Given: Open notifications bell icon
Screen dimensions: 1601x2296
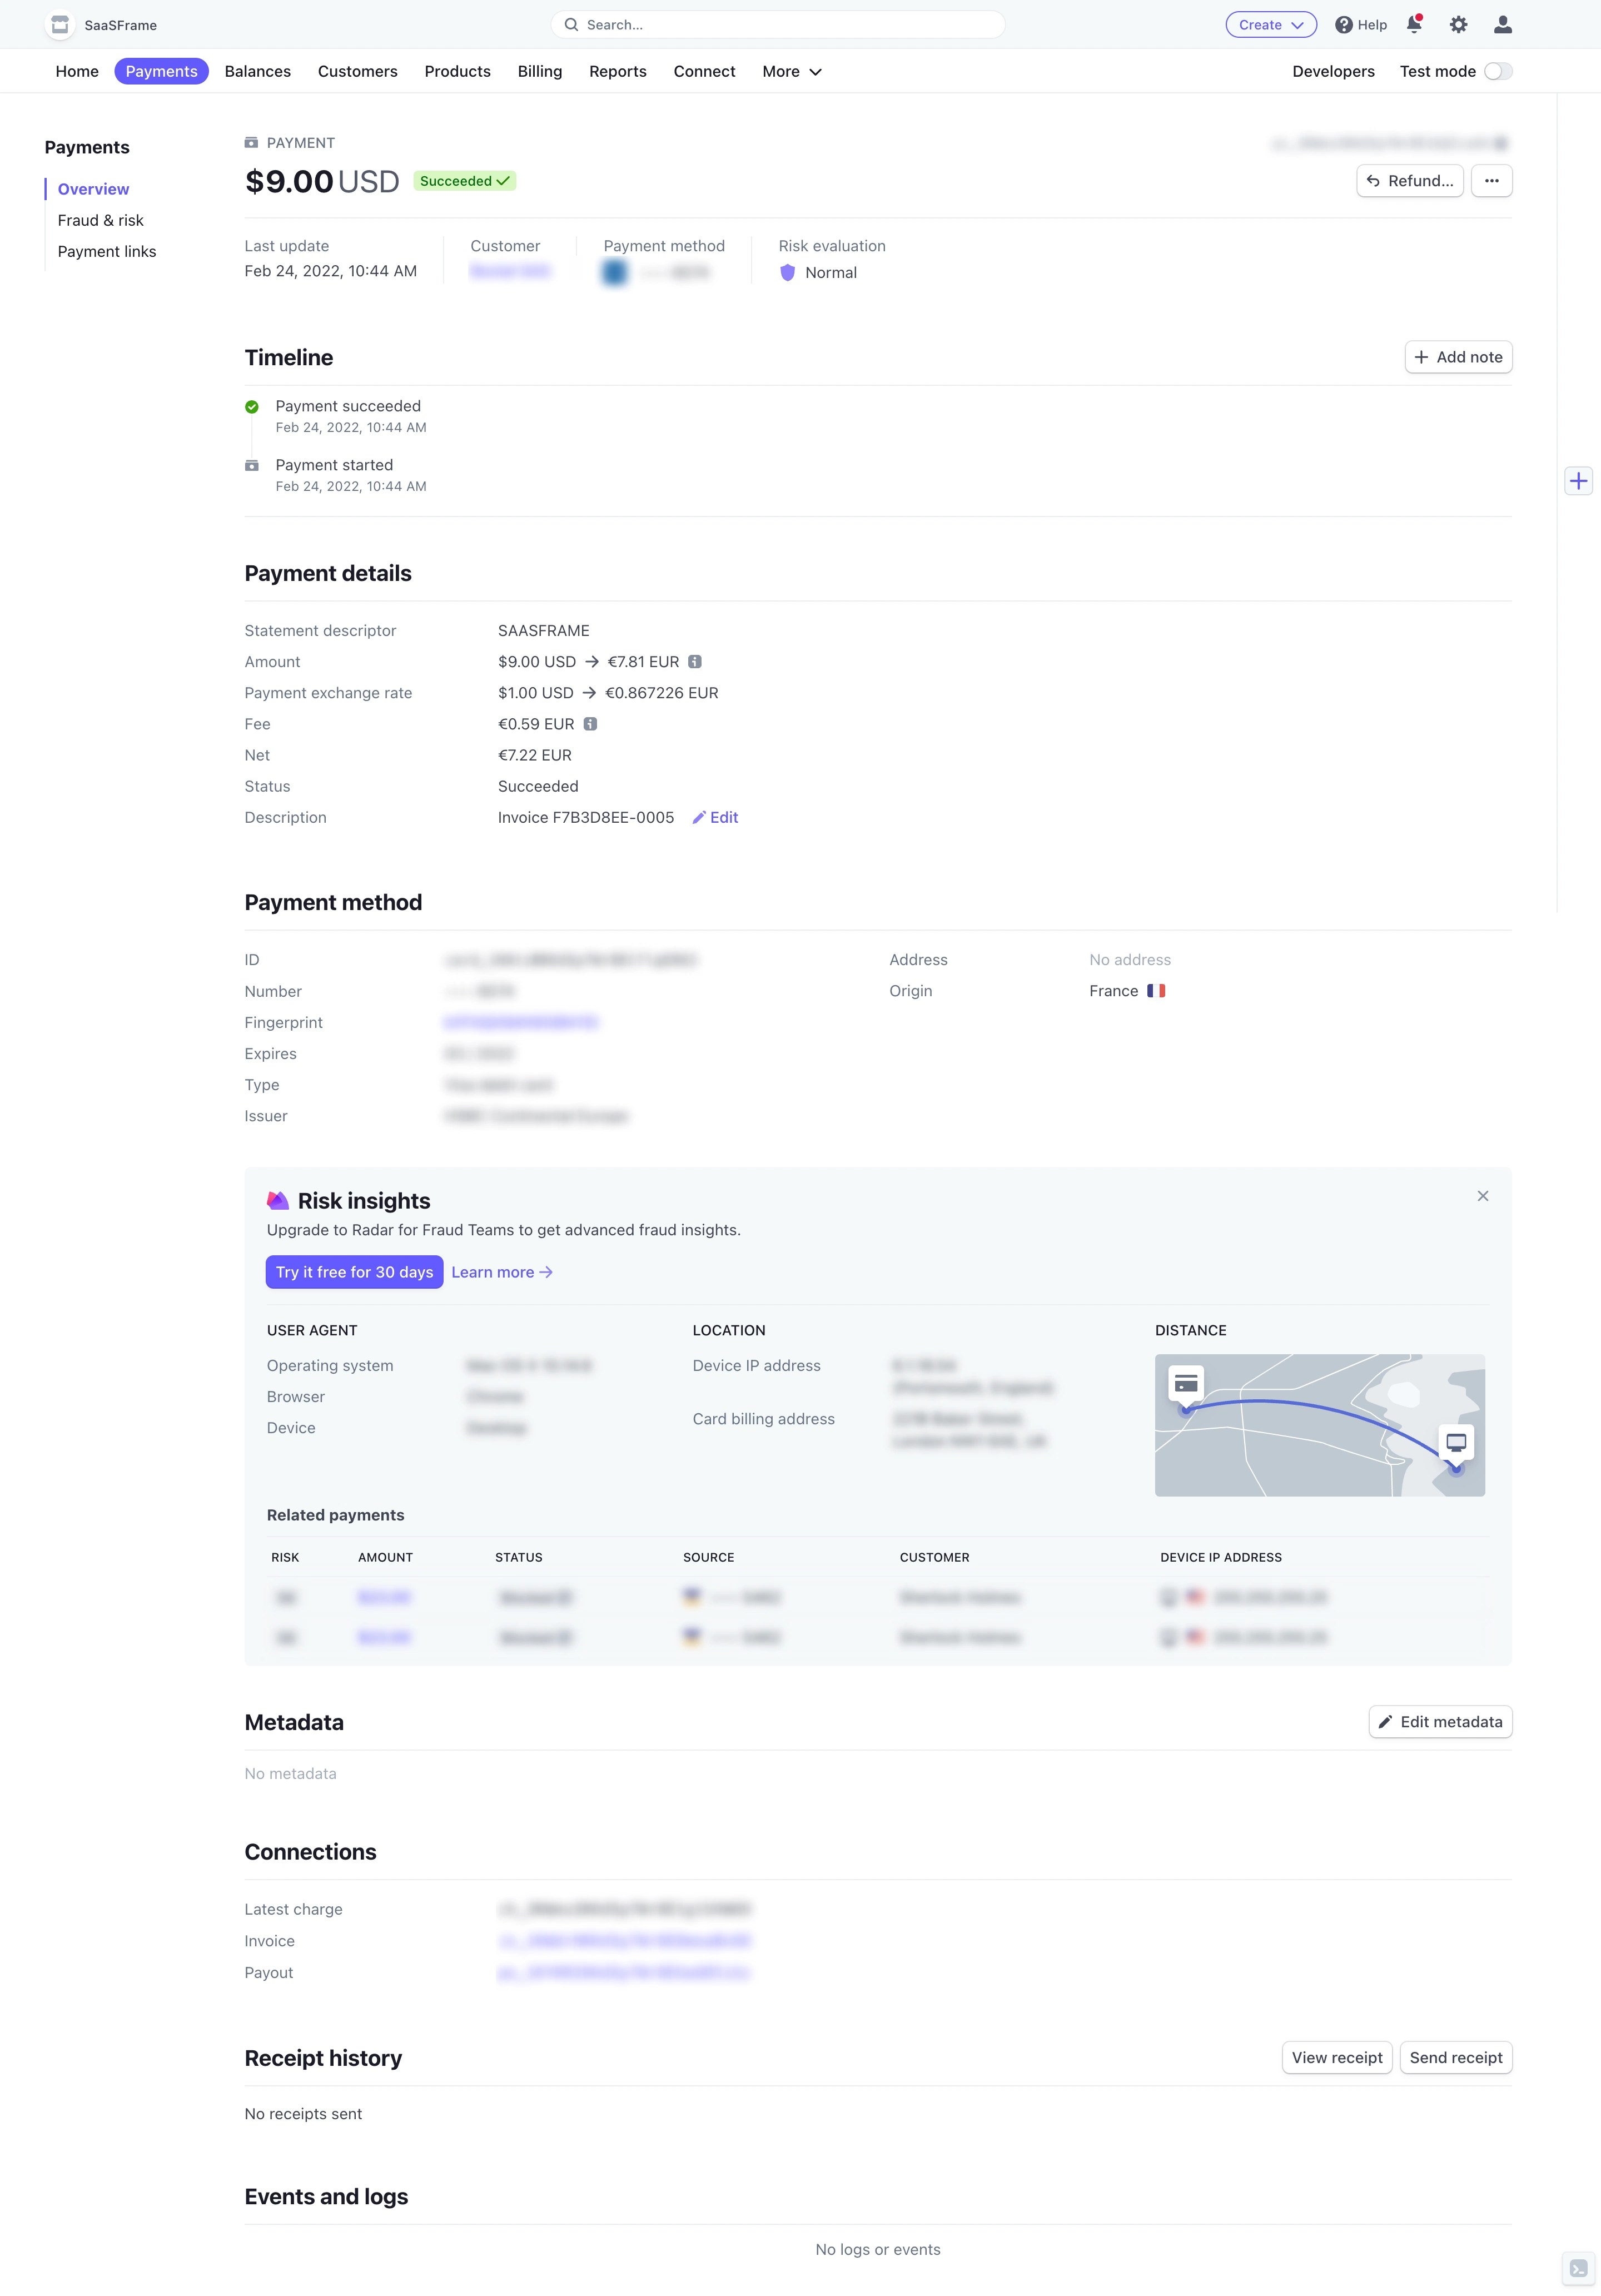Looking at the screenshot, I should coord(1414,24).
